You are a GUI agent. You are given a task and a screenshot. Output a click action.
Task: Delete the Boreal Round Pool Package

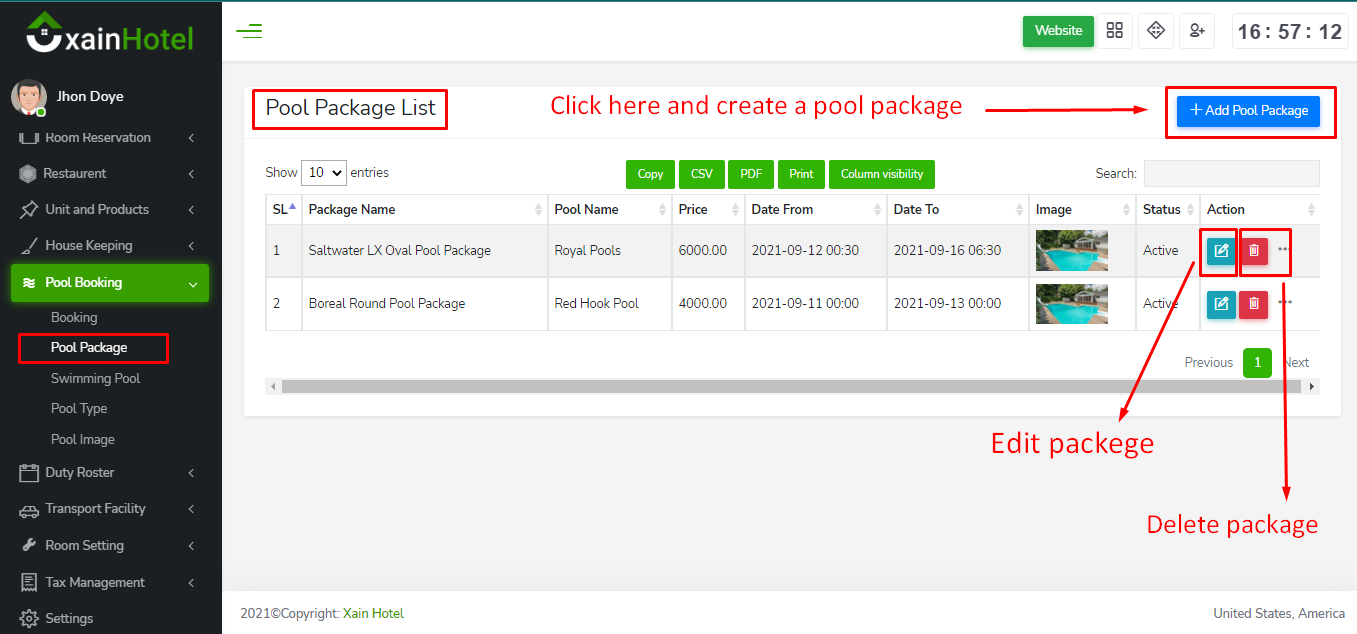point(1254,304)
